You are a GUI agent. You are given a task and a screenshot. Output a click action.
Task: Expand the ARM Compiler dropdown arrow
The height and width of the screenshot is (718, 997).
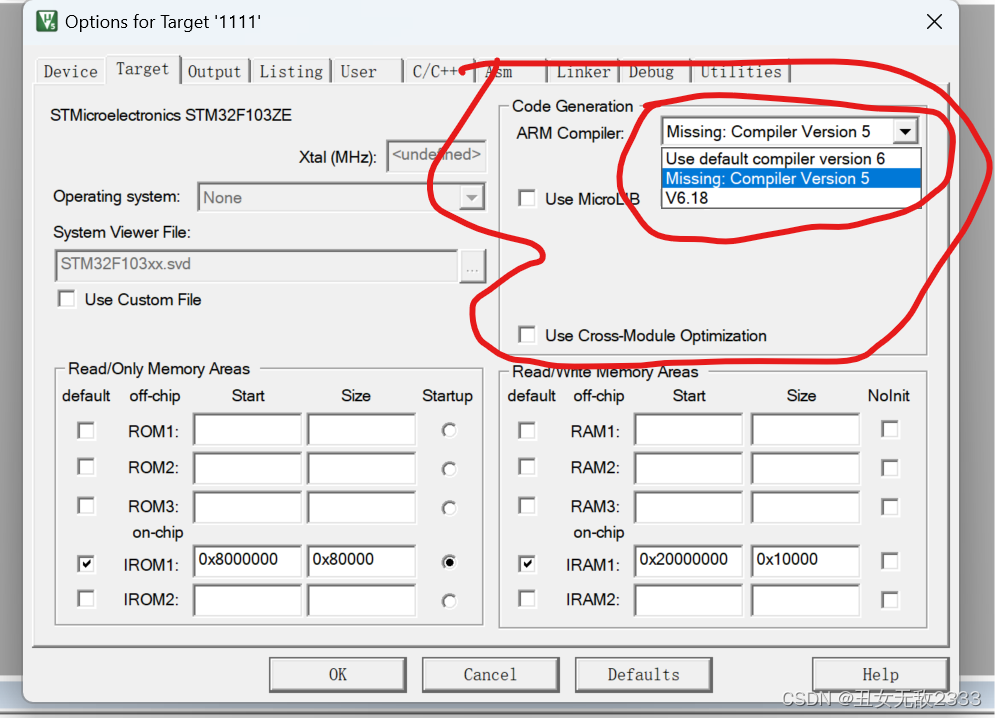click(905, 132)
